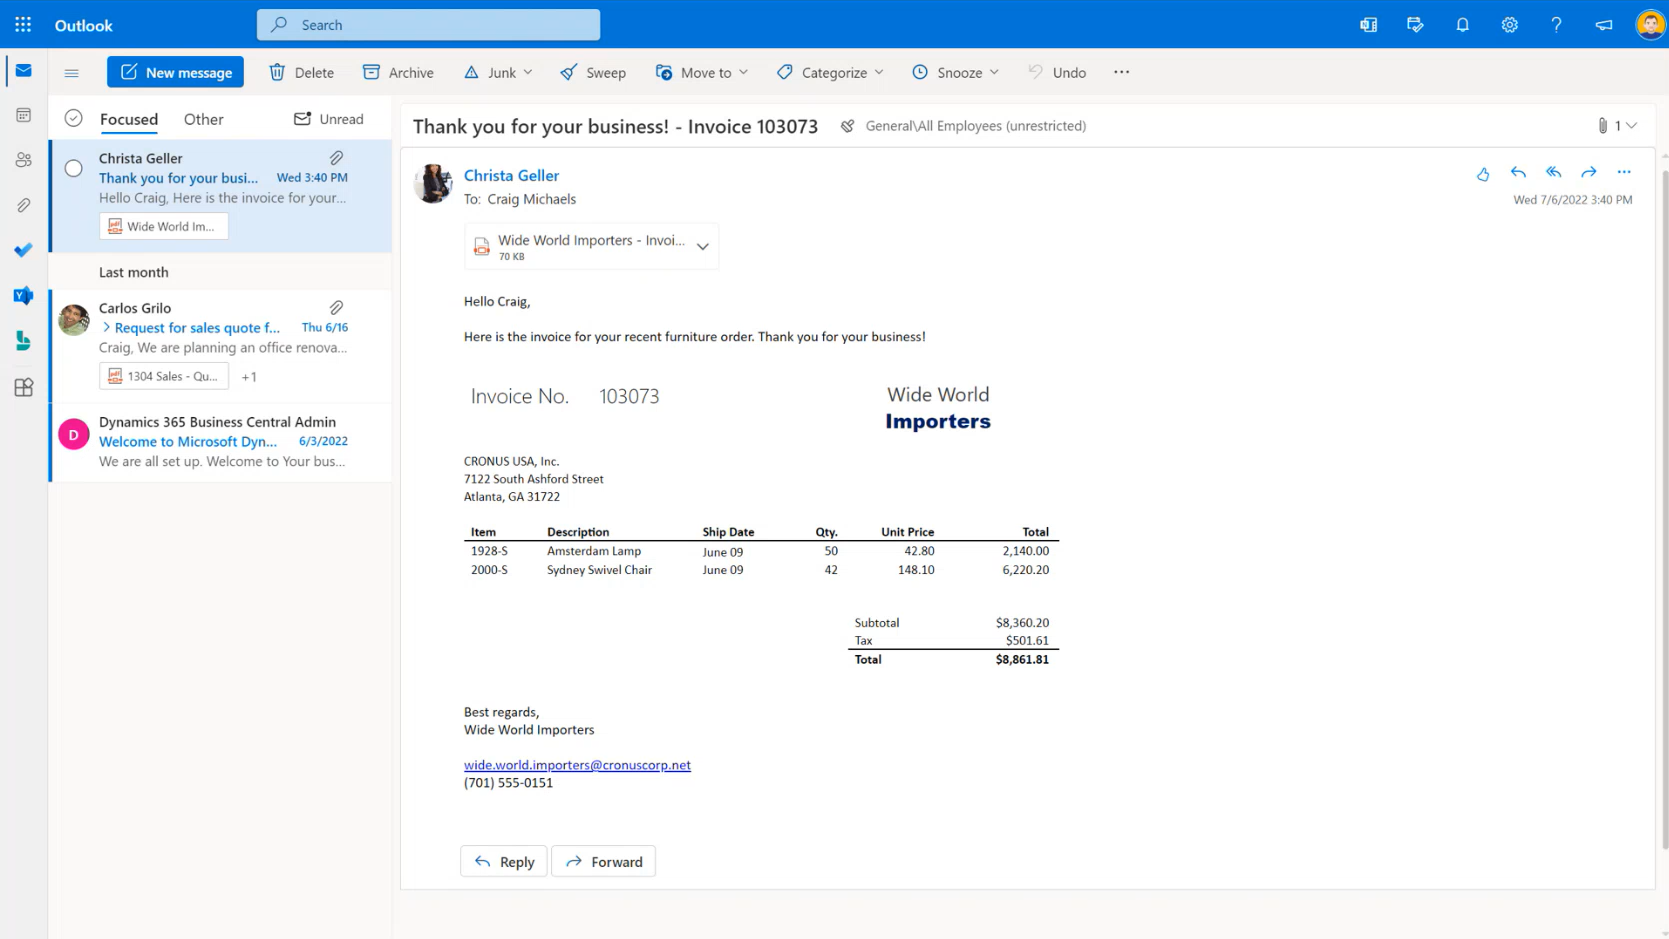The image size is (1669, 939).
Task: Click in the Search box
Action: tap(429, 25)
